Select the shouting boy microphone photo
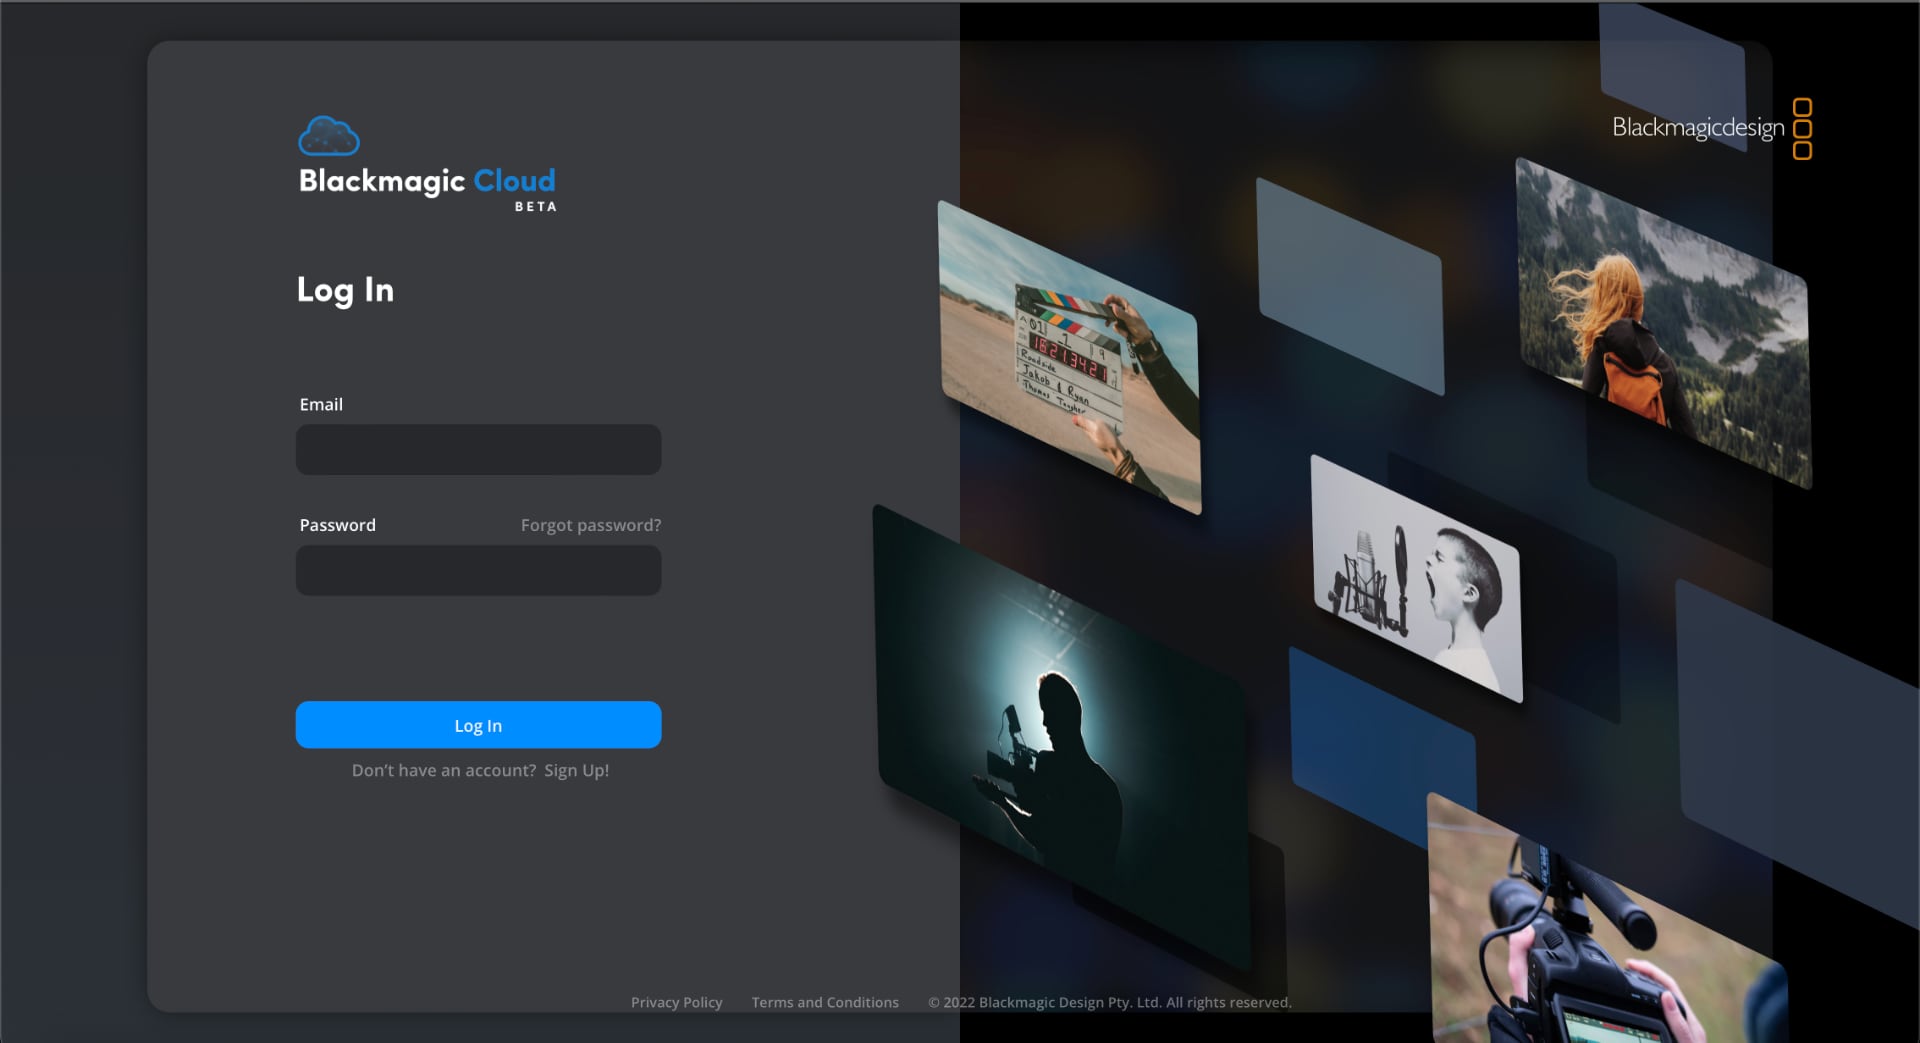 pyautogui.click(x=1417, y=578)
